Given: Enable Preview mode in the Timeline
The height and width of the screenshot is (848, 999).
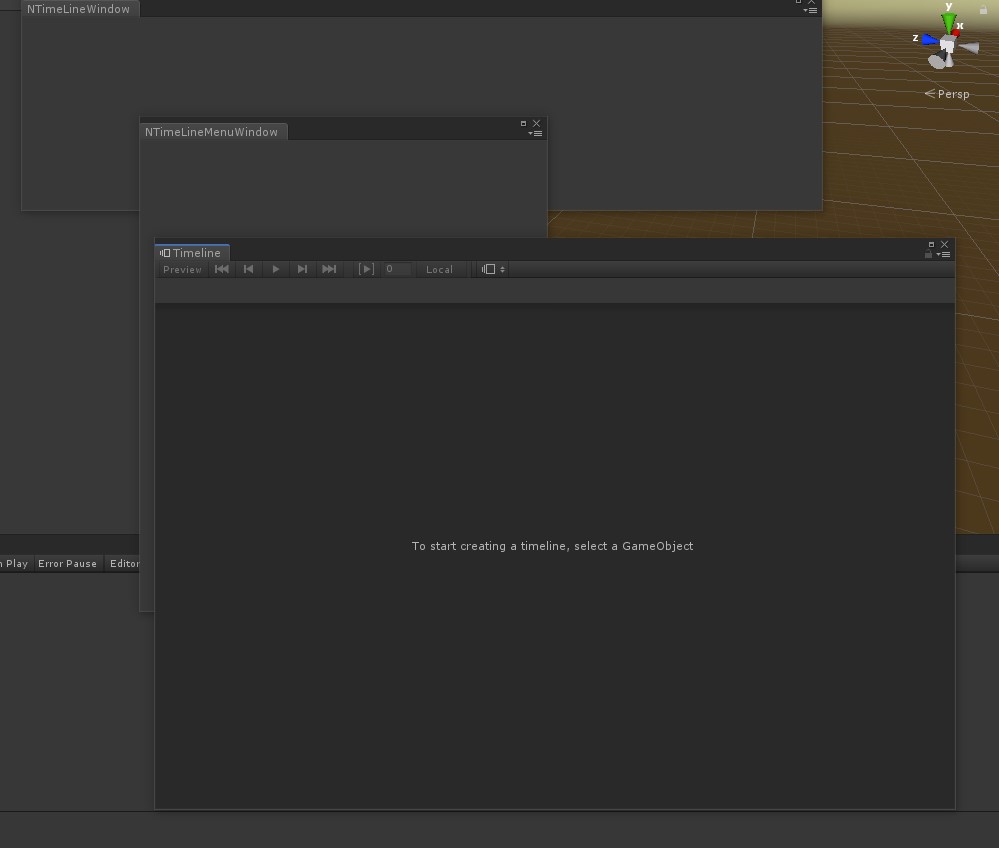Looking at the screenshot, I should pyautogui.click(x=182, y=269).
